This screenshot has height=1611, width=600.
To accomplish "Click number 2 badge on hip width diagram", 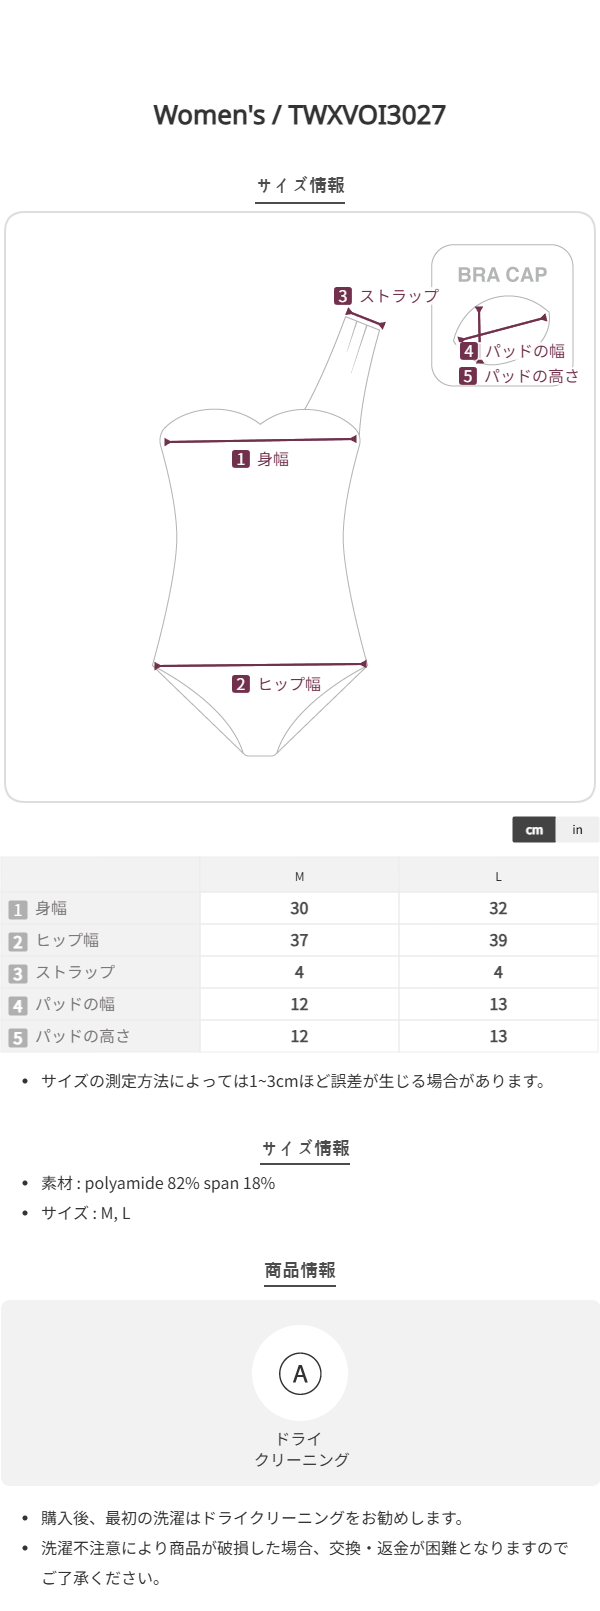I will [x=241, y=684].
